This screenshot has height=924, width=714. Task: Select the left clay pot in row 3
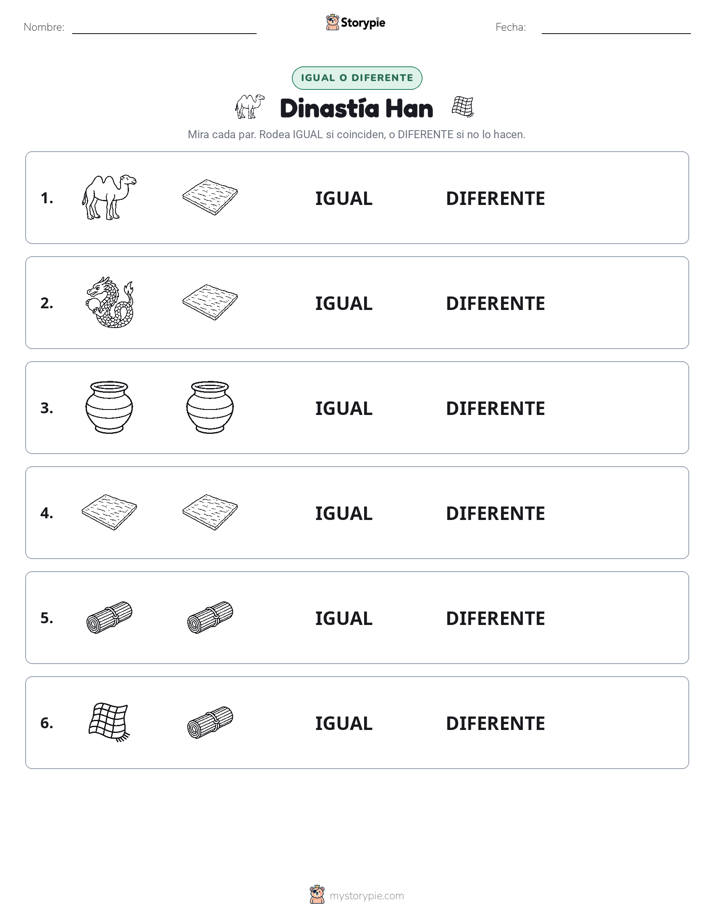coord(109,407)
